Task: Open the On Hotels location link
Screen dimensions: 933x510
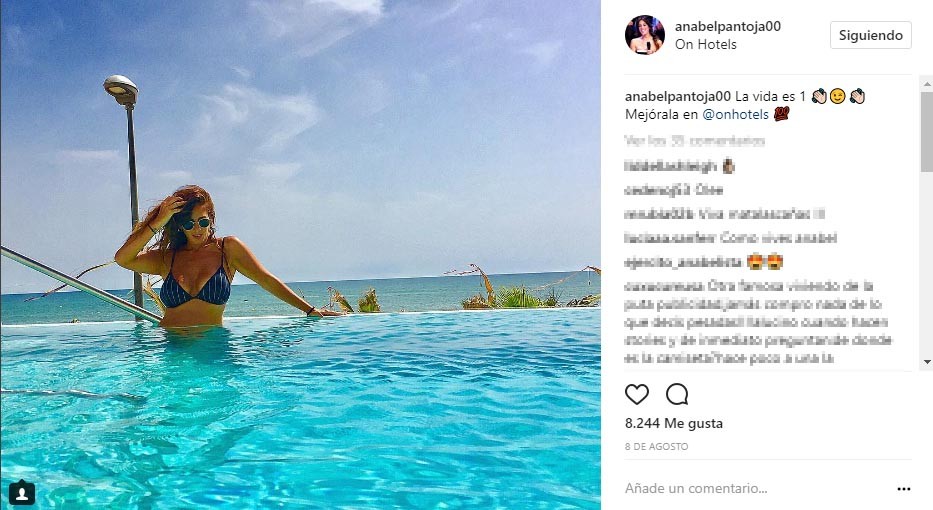Action: pyautogui.click(x=706, y=44)
